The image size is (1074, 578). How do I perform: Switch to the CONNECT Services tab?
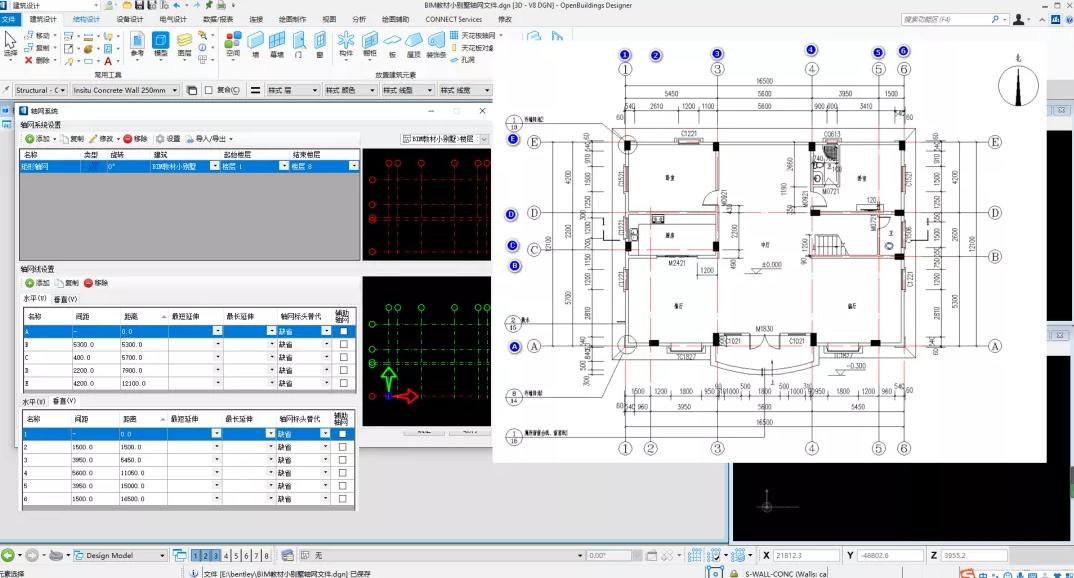click(x=453, y=19)
